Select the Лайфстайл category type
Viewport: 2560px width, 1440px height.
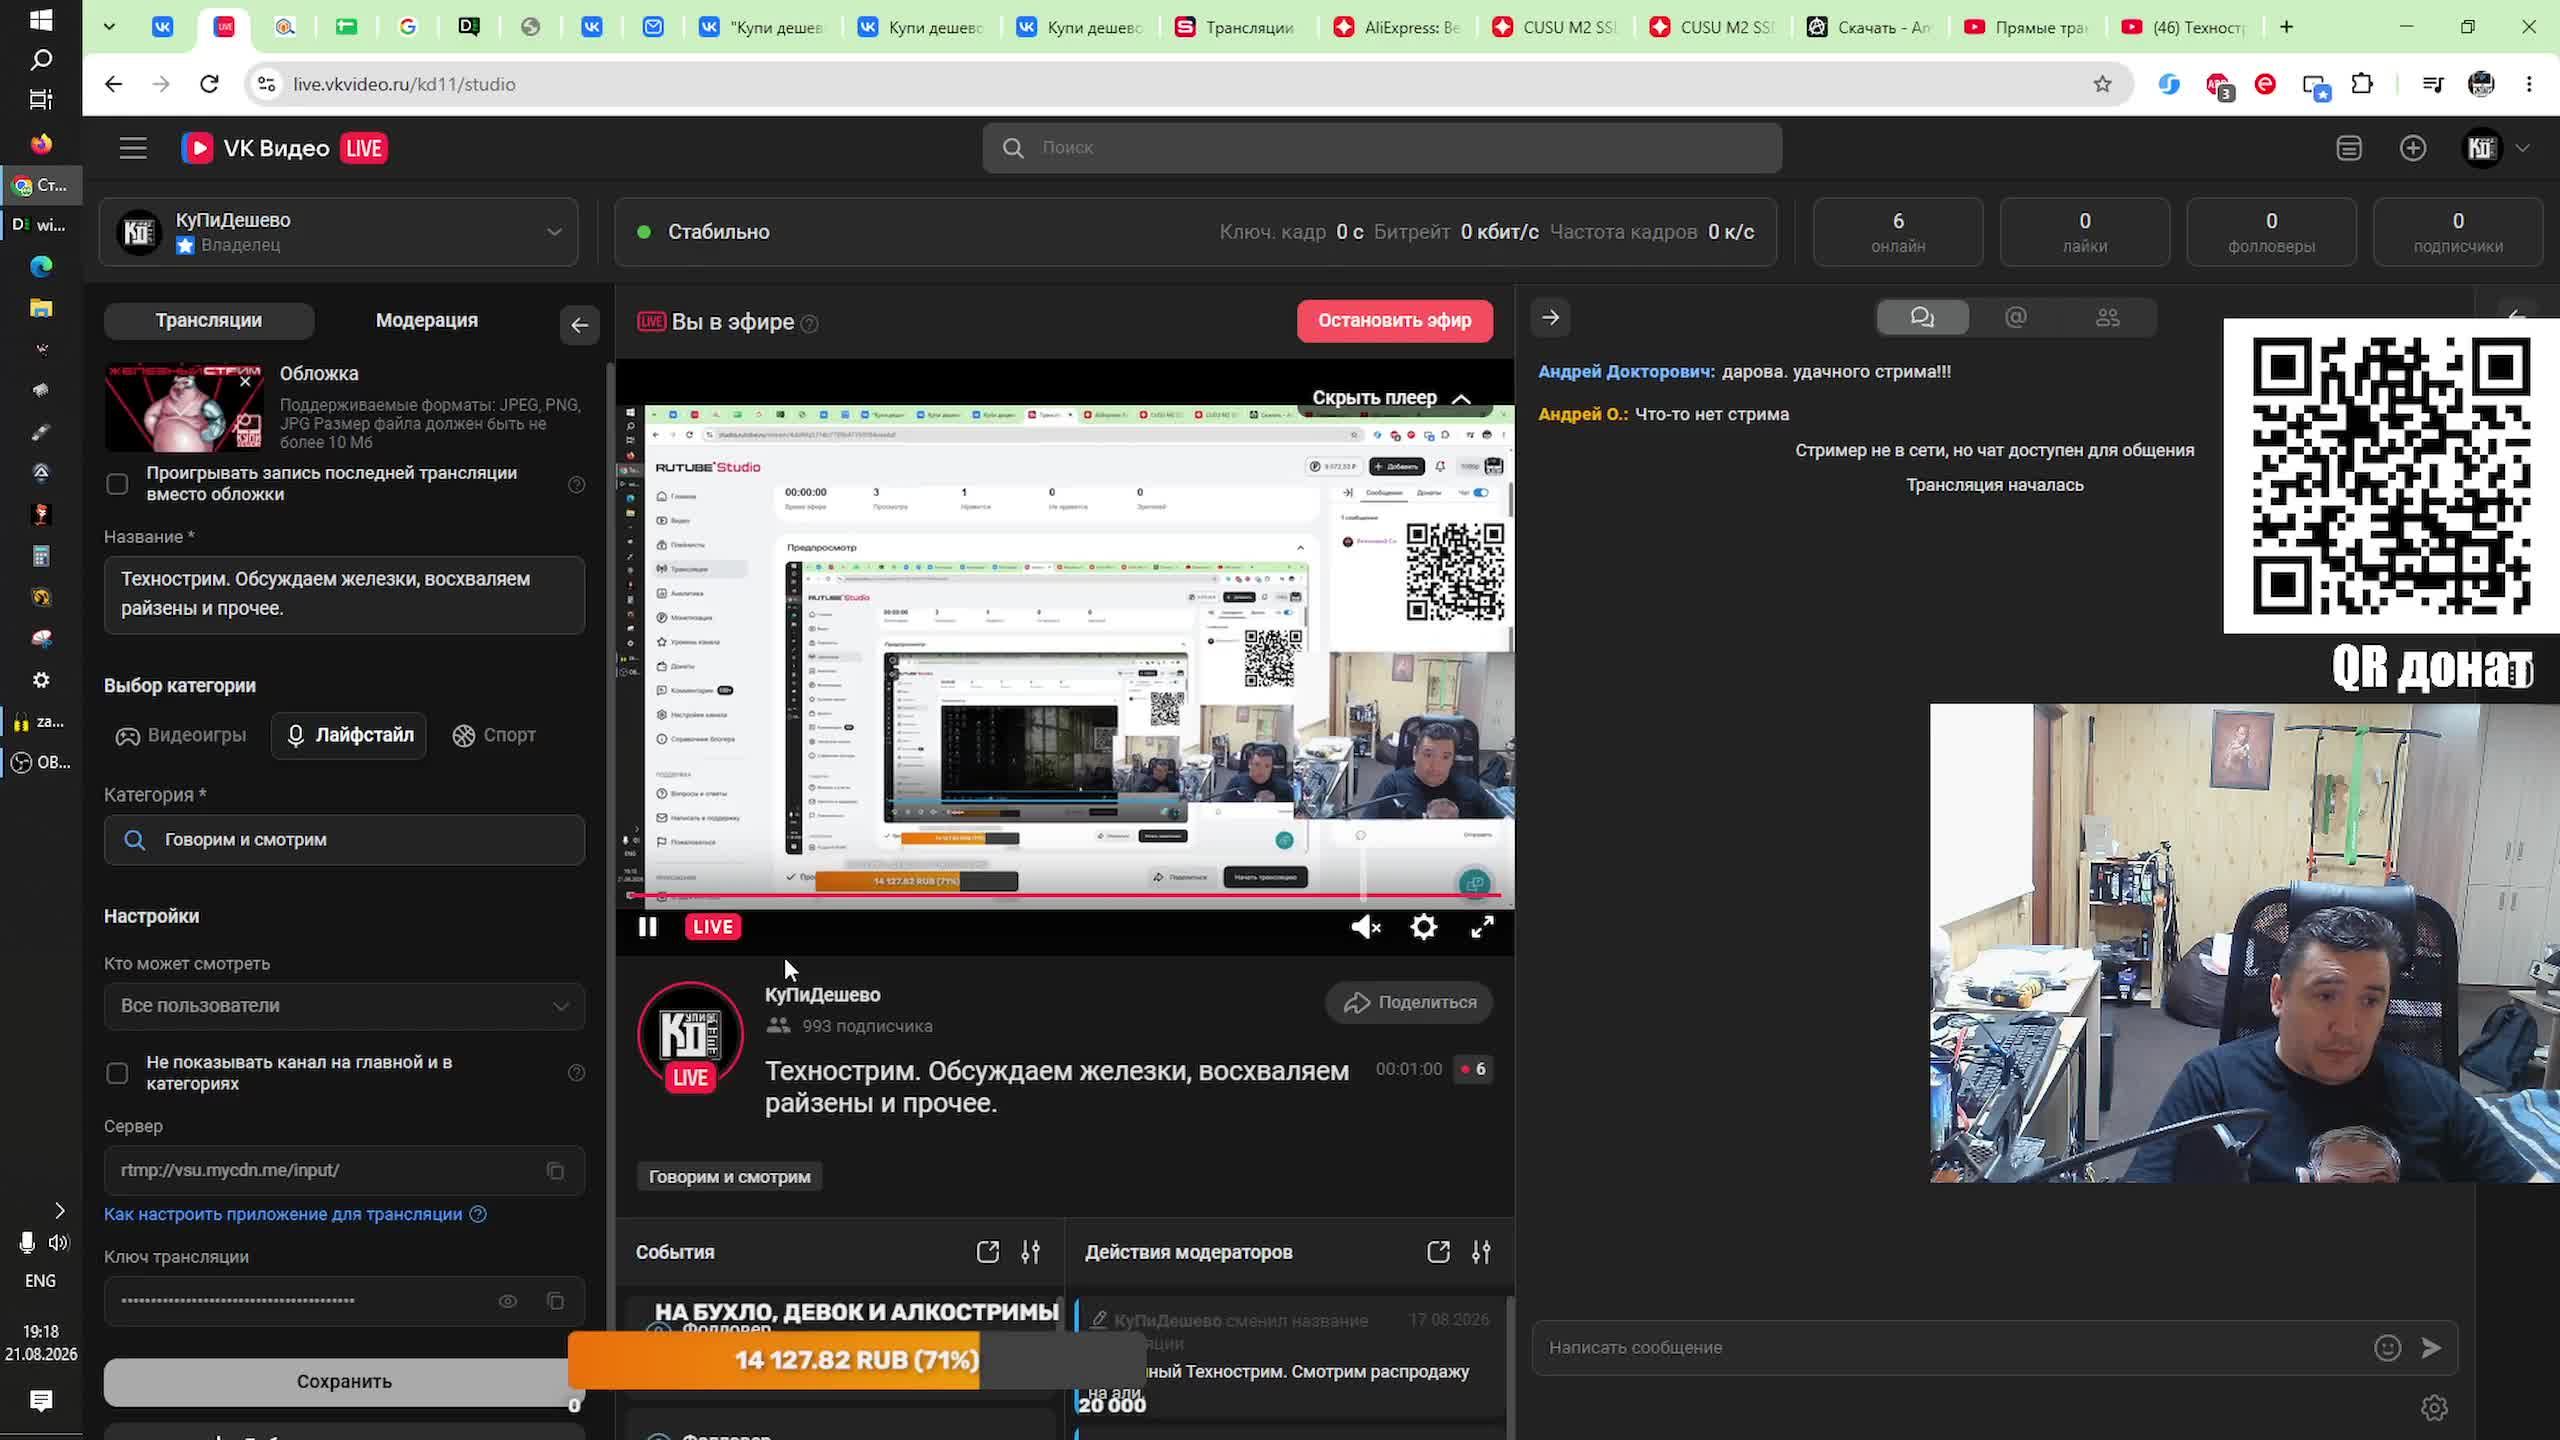coord(349,735)
